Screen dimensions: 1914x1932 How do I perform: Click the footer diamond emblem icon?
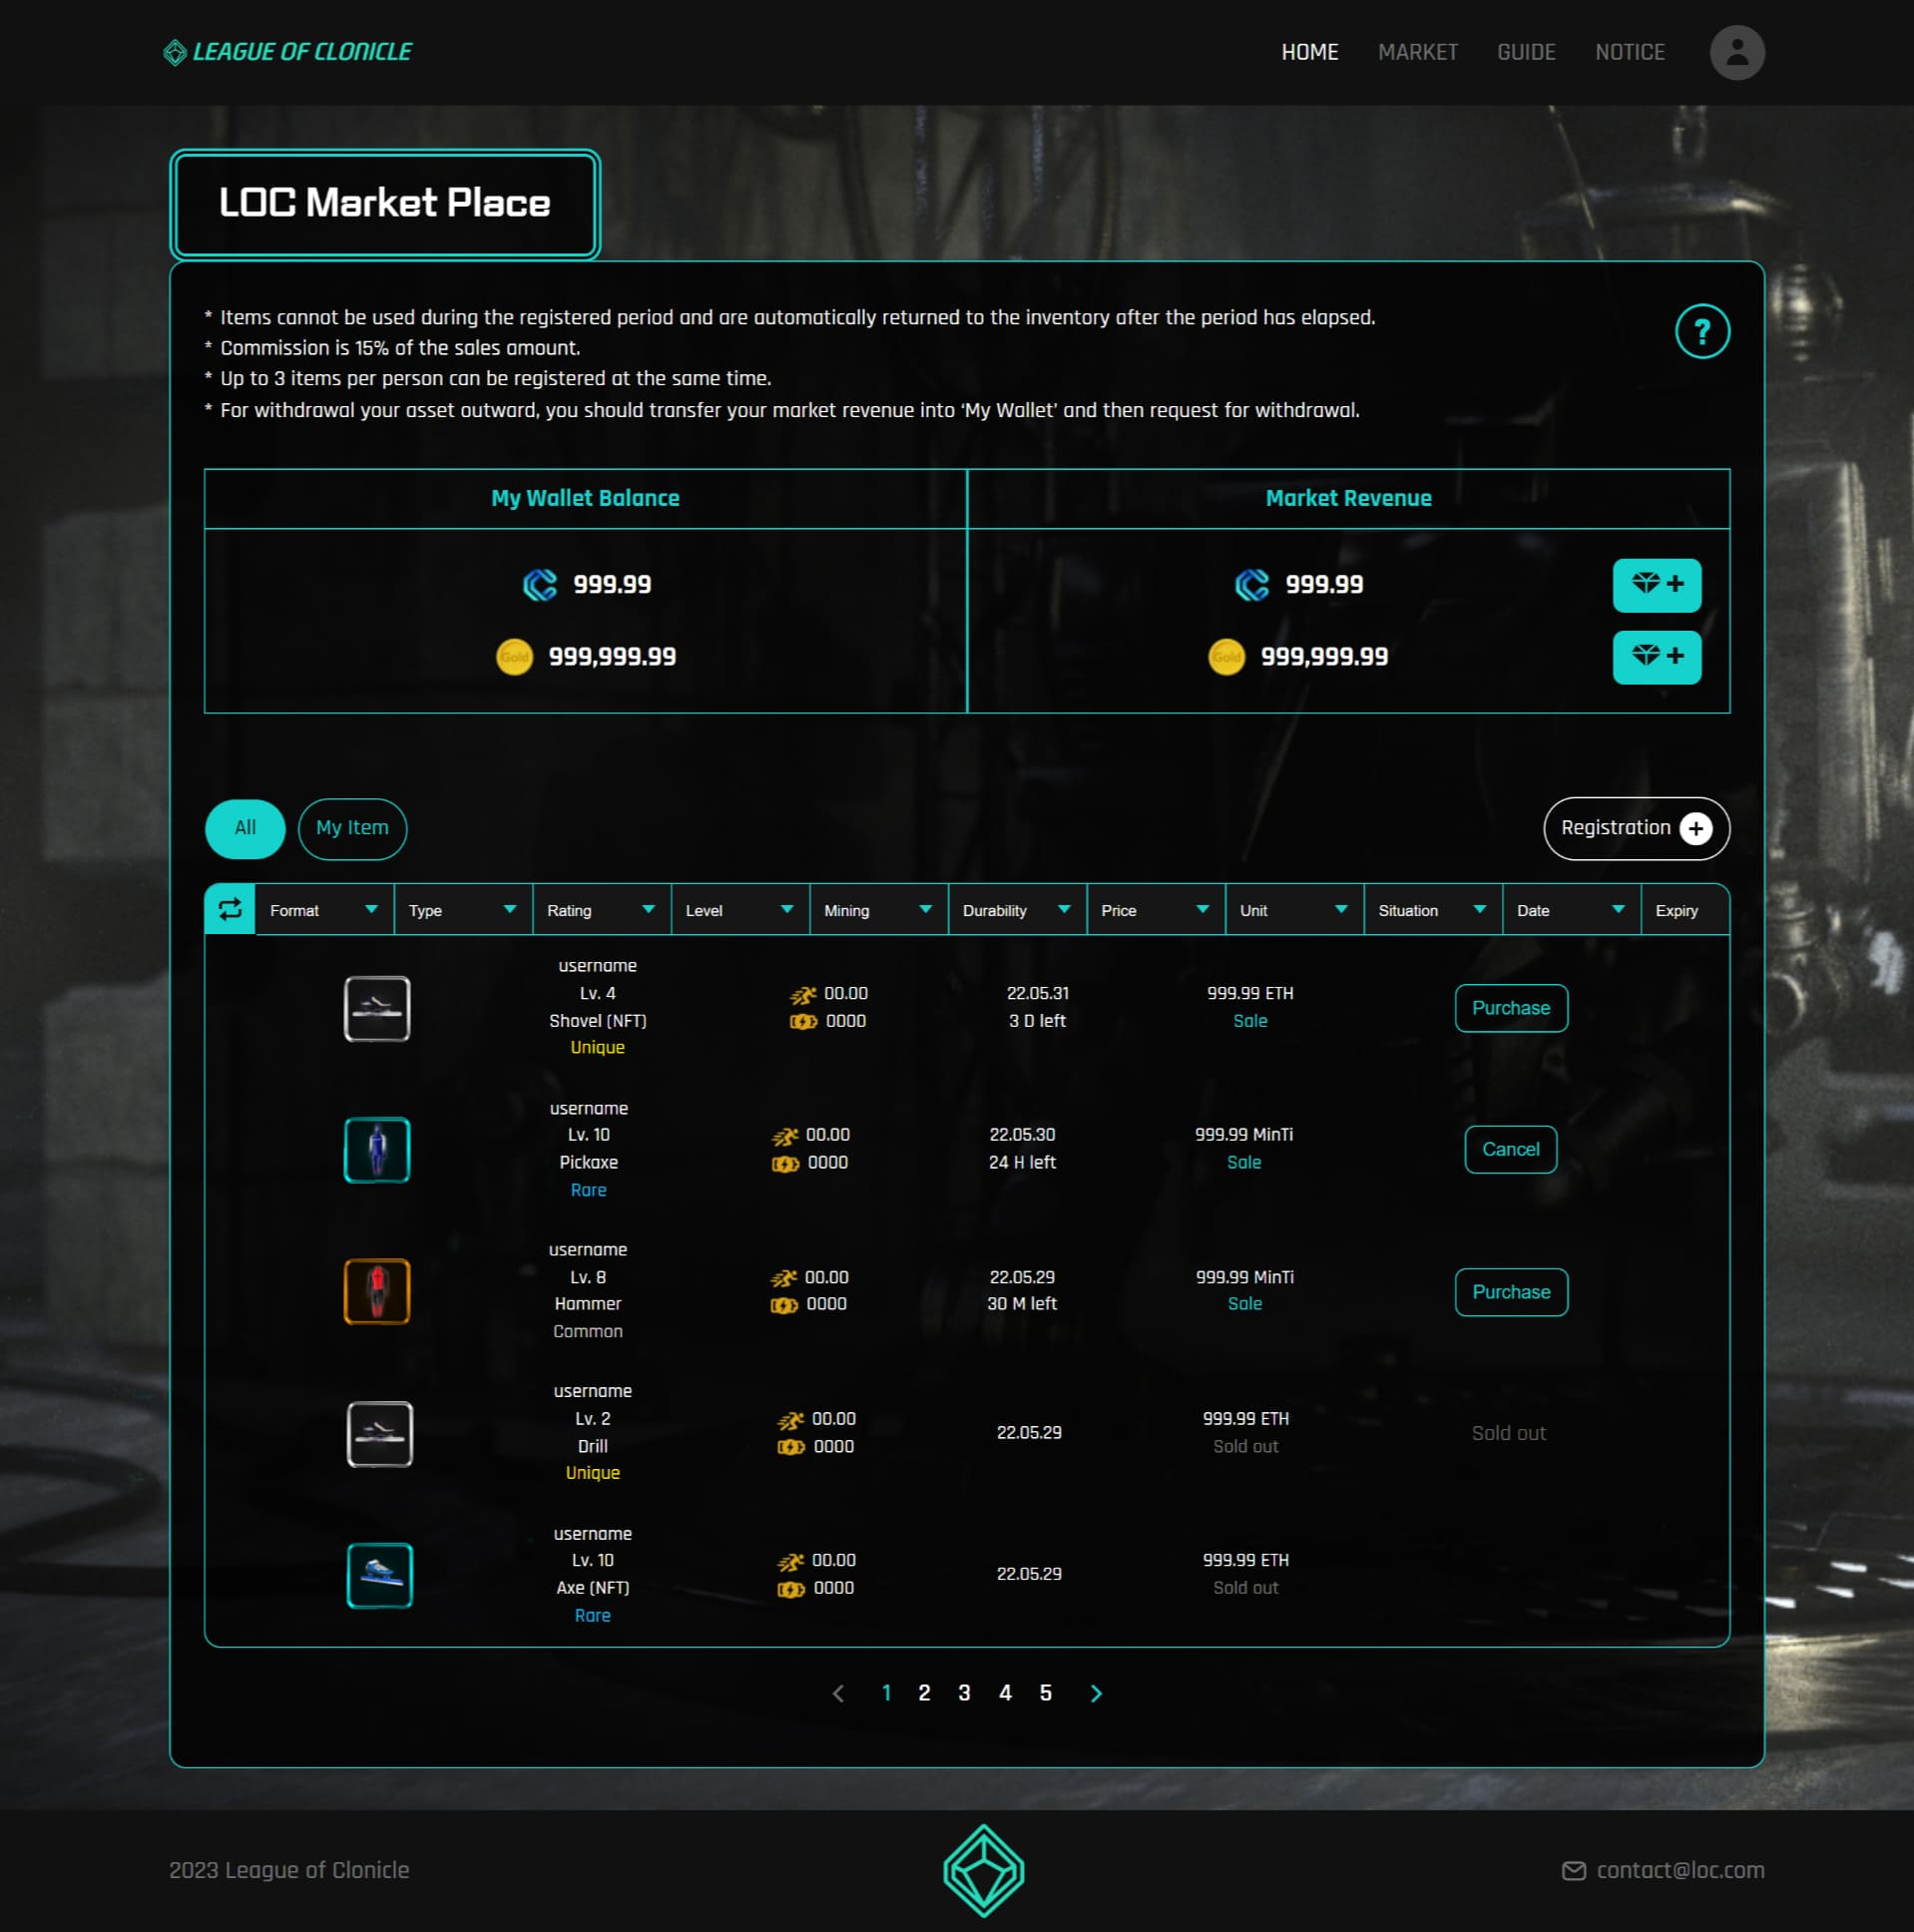983,1870
